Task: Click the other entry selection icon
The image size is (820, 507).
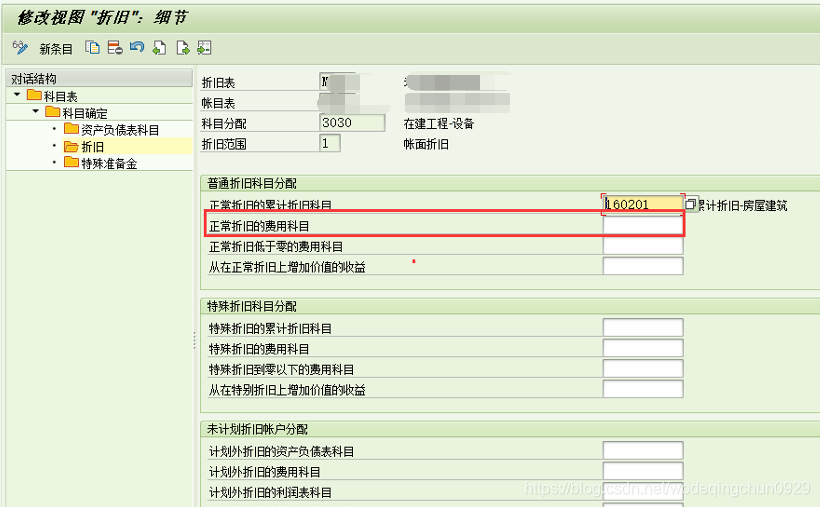Action: pyautogui.click(x=204, y=48)
